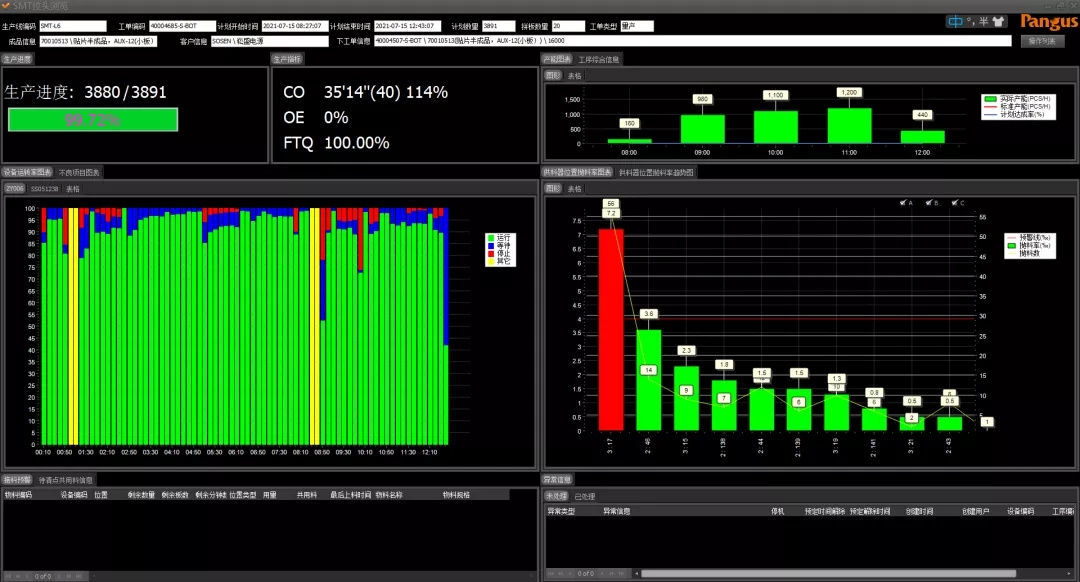Click the green production progress bar

[x=92, y=120]
